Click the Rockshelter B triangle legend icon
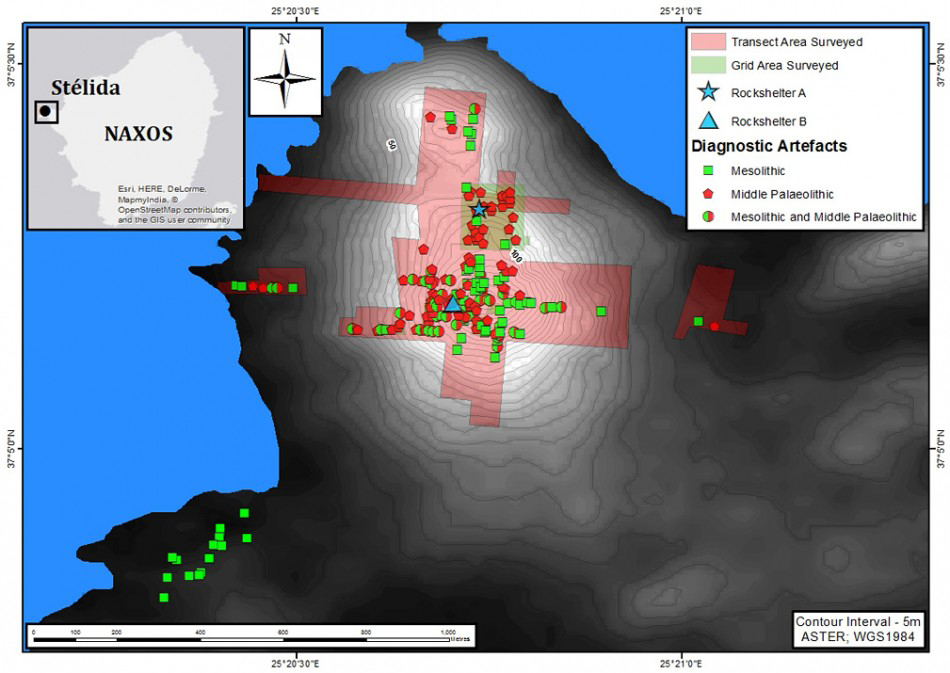The height and width of the screenshot is (673, 950). pyautogui.click(x=708, y=121)
